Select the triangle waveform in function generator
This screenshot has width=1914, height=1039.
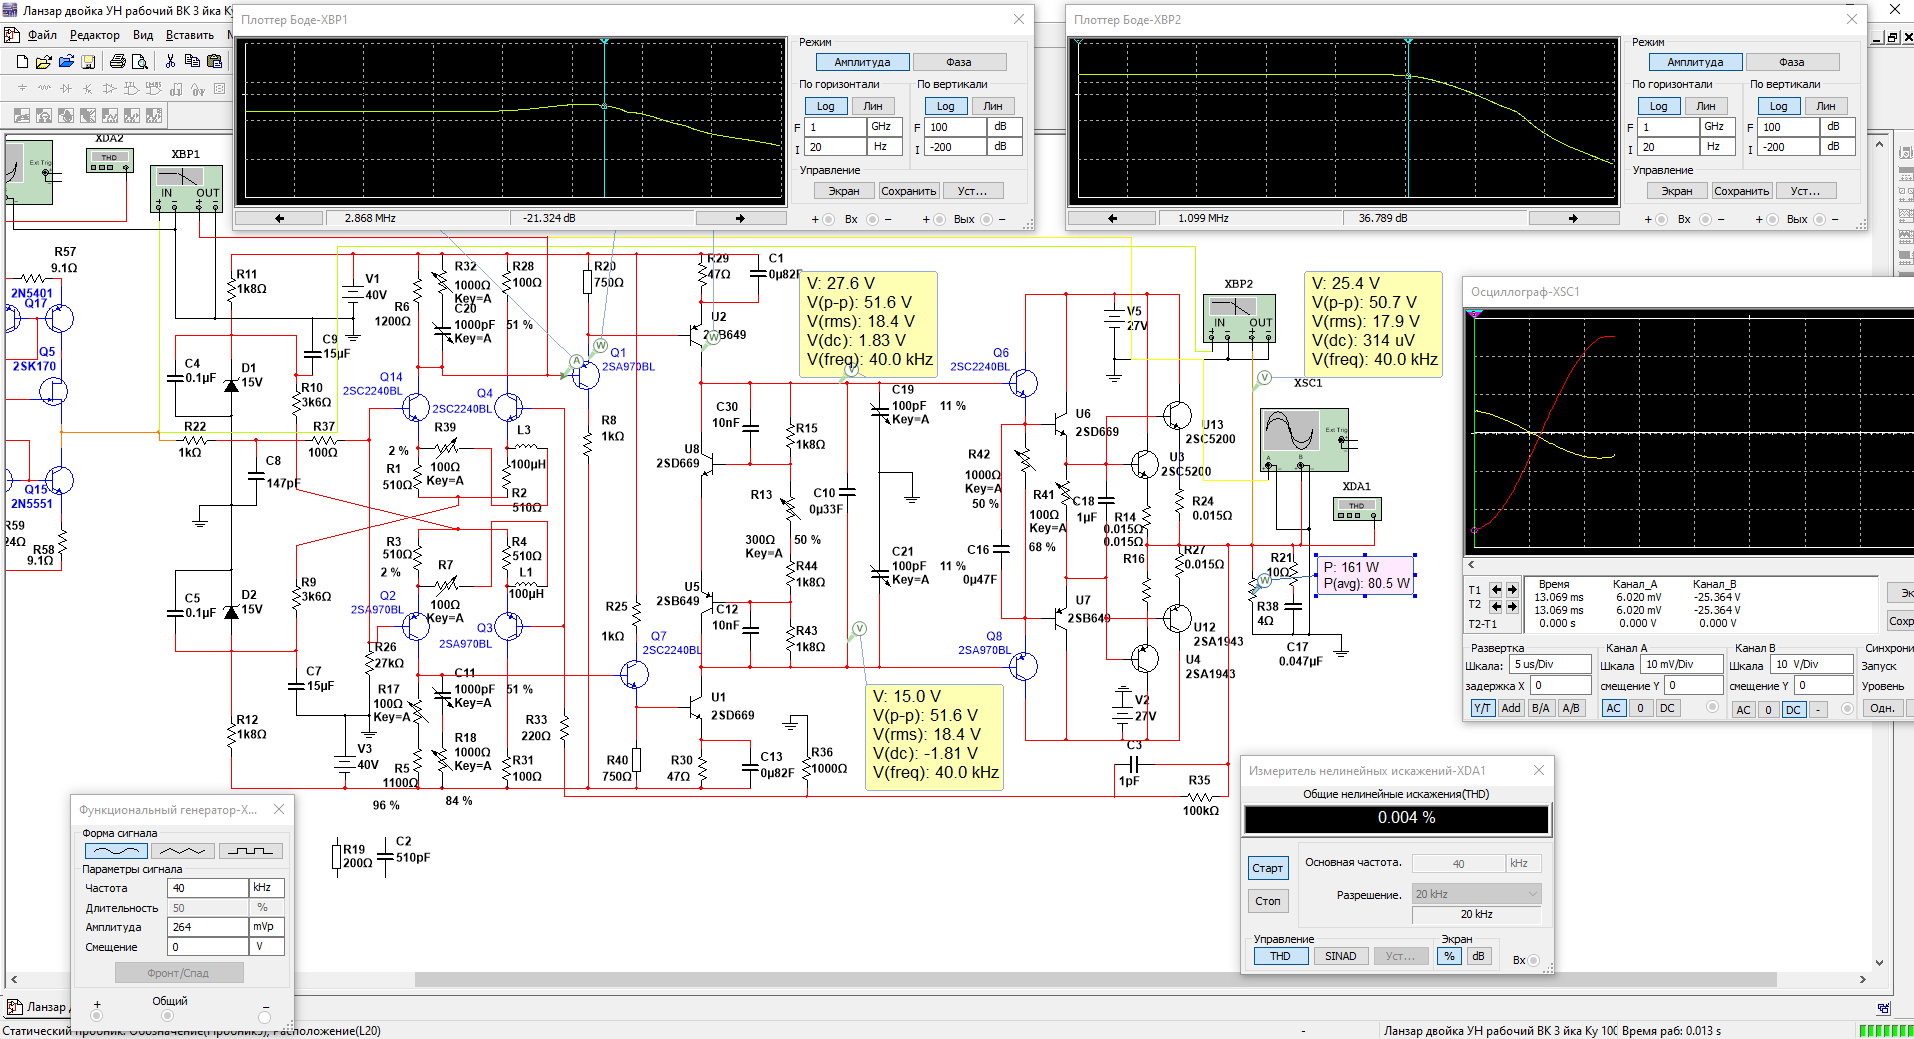182,851
